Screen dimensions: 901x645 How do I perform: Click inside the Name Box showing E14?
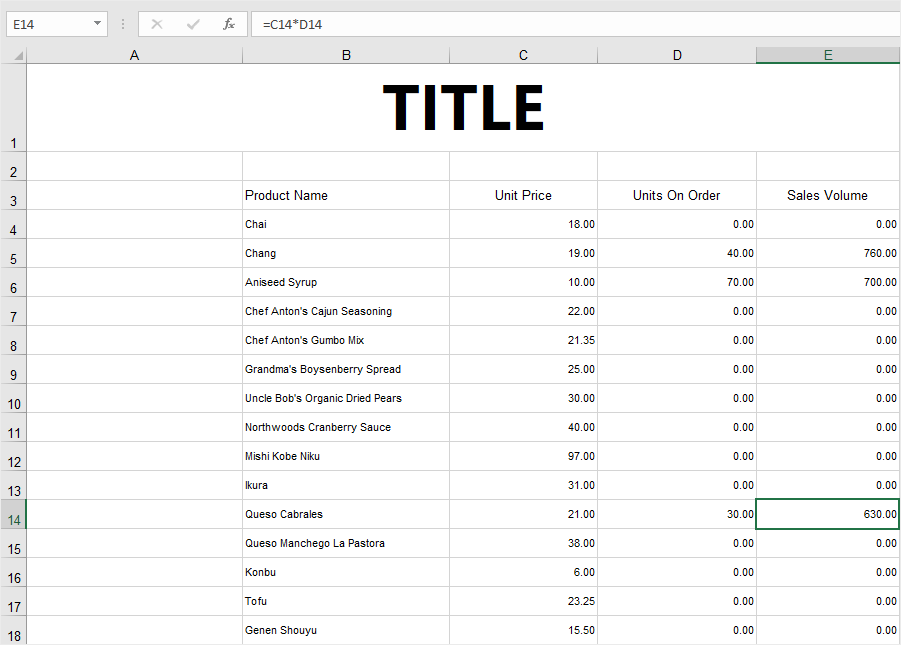(x=46, y=24)
